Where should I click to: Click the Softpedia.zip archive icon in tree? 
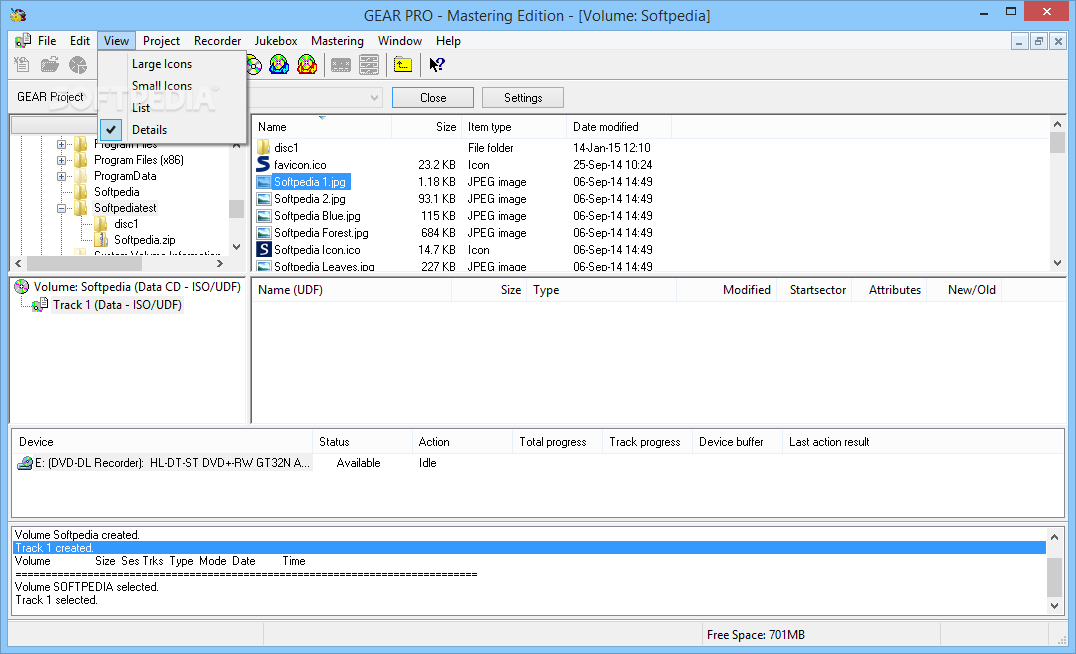[102, 240]
